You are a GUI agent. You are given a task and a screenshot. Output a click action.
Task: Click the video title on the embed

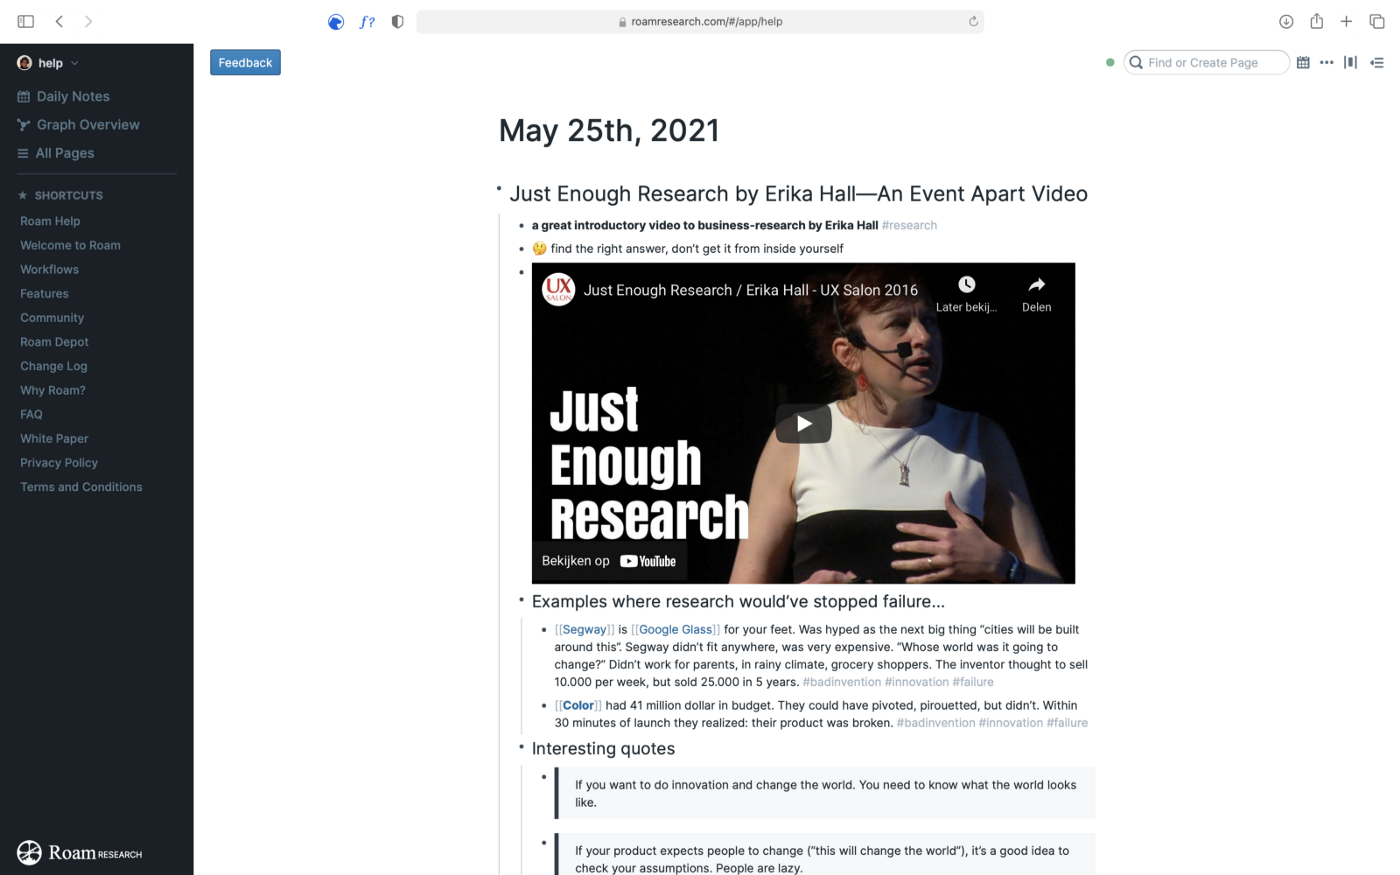click(750, 290)
